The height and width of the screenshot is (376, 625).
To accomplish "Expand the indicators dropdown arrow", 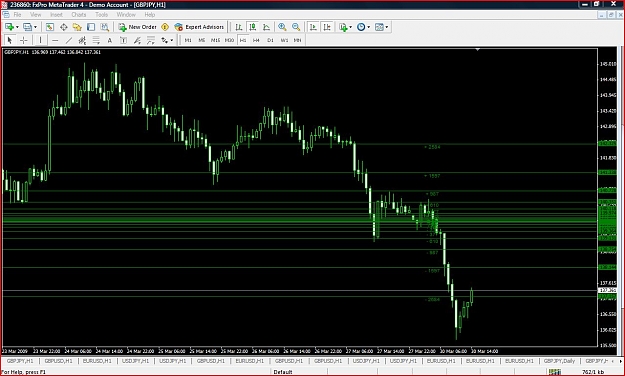I will click(350, 27).
